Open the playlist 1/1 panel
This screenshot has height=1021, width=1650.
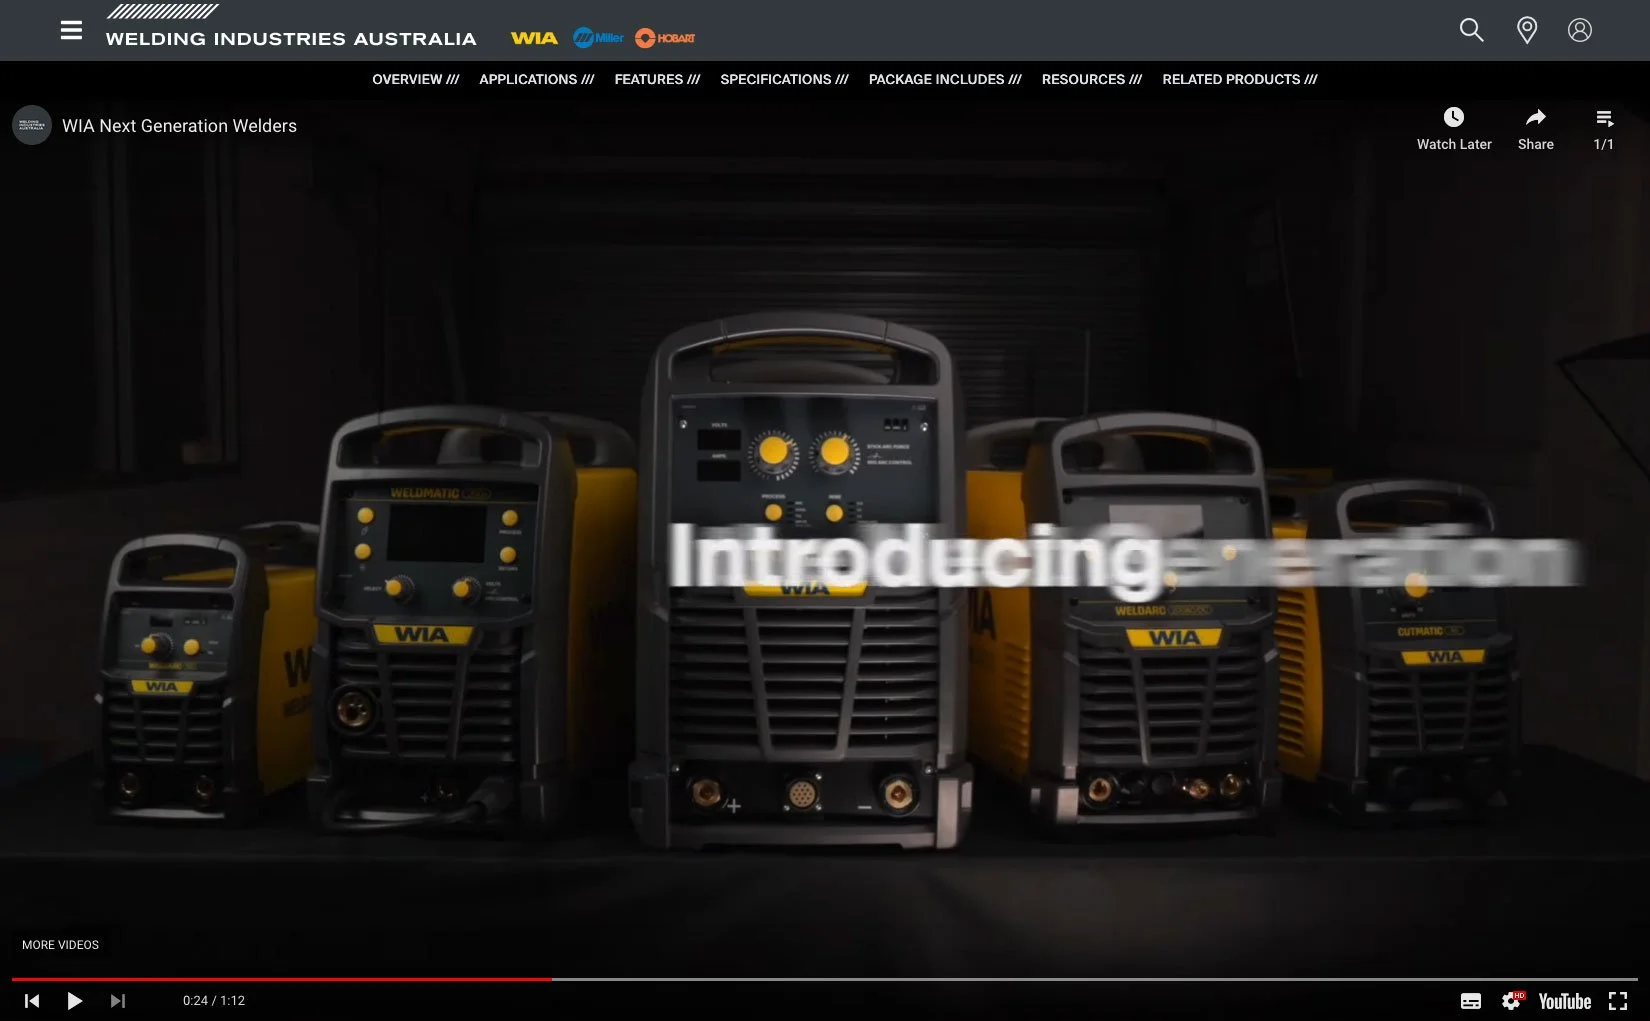1604,129
